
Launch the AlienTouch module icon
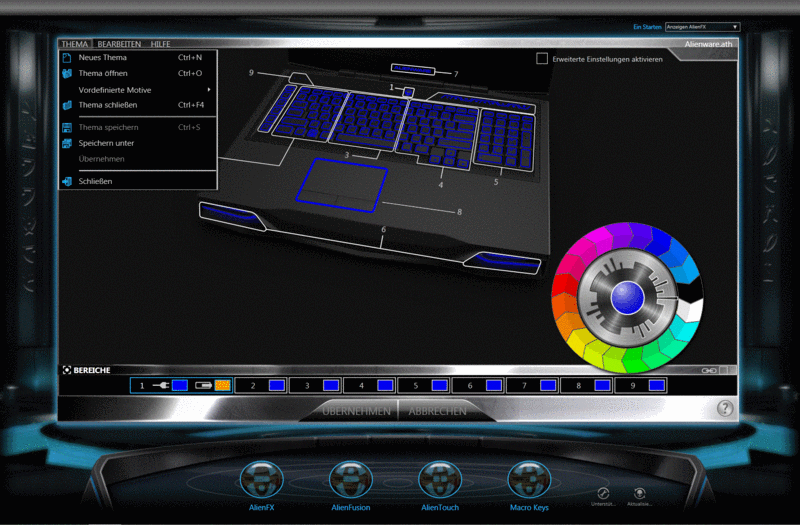coord(440,480)
